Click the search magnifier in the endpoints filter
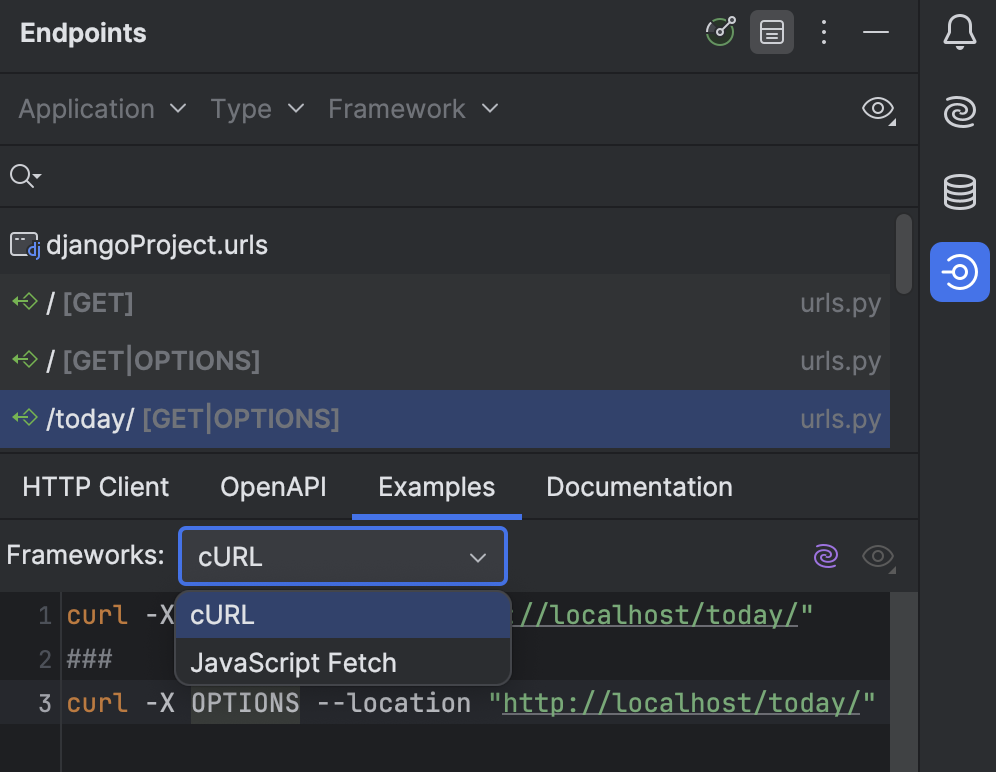The image size is (996, 772). pyautogui.click(x=24, y=175)
